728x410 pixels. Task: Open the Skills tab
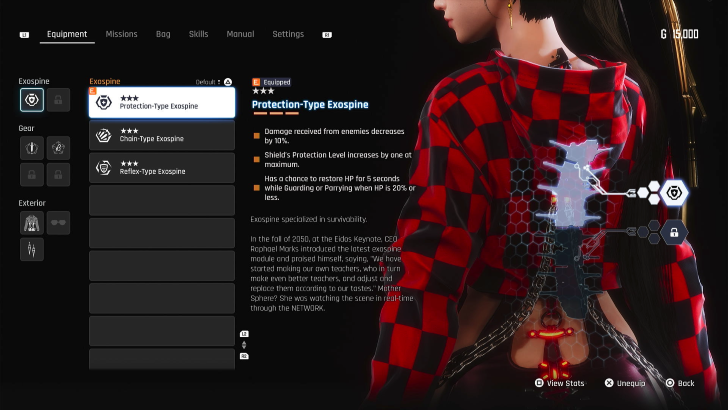198,34
